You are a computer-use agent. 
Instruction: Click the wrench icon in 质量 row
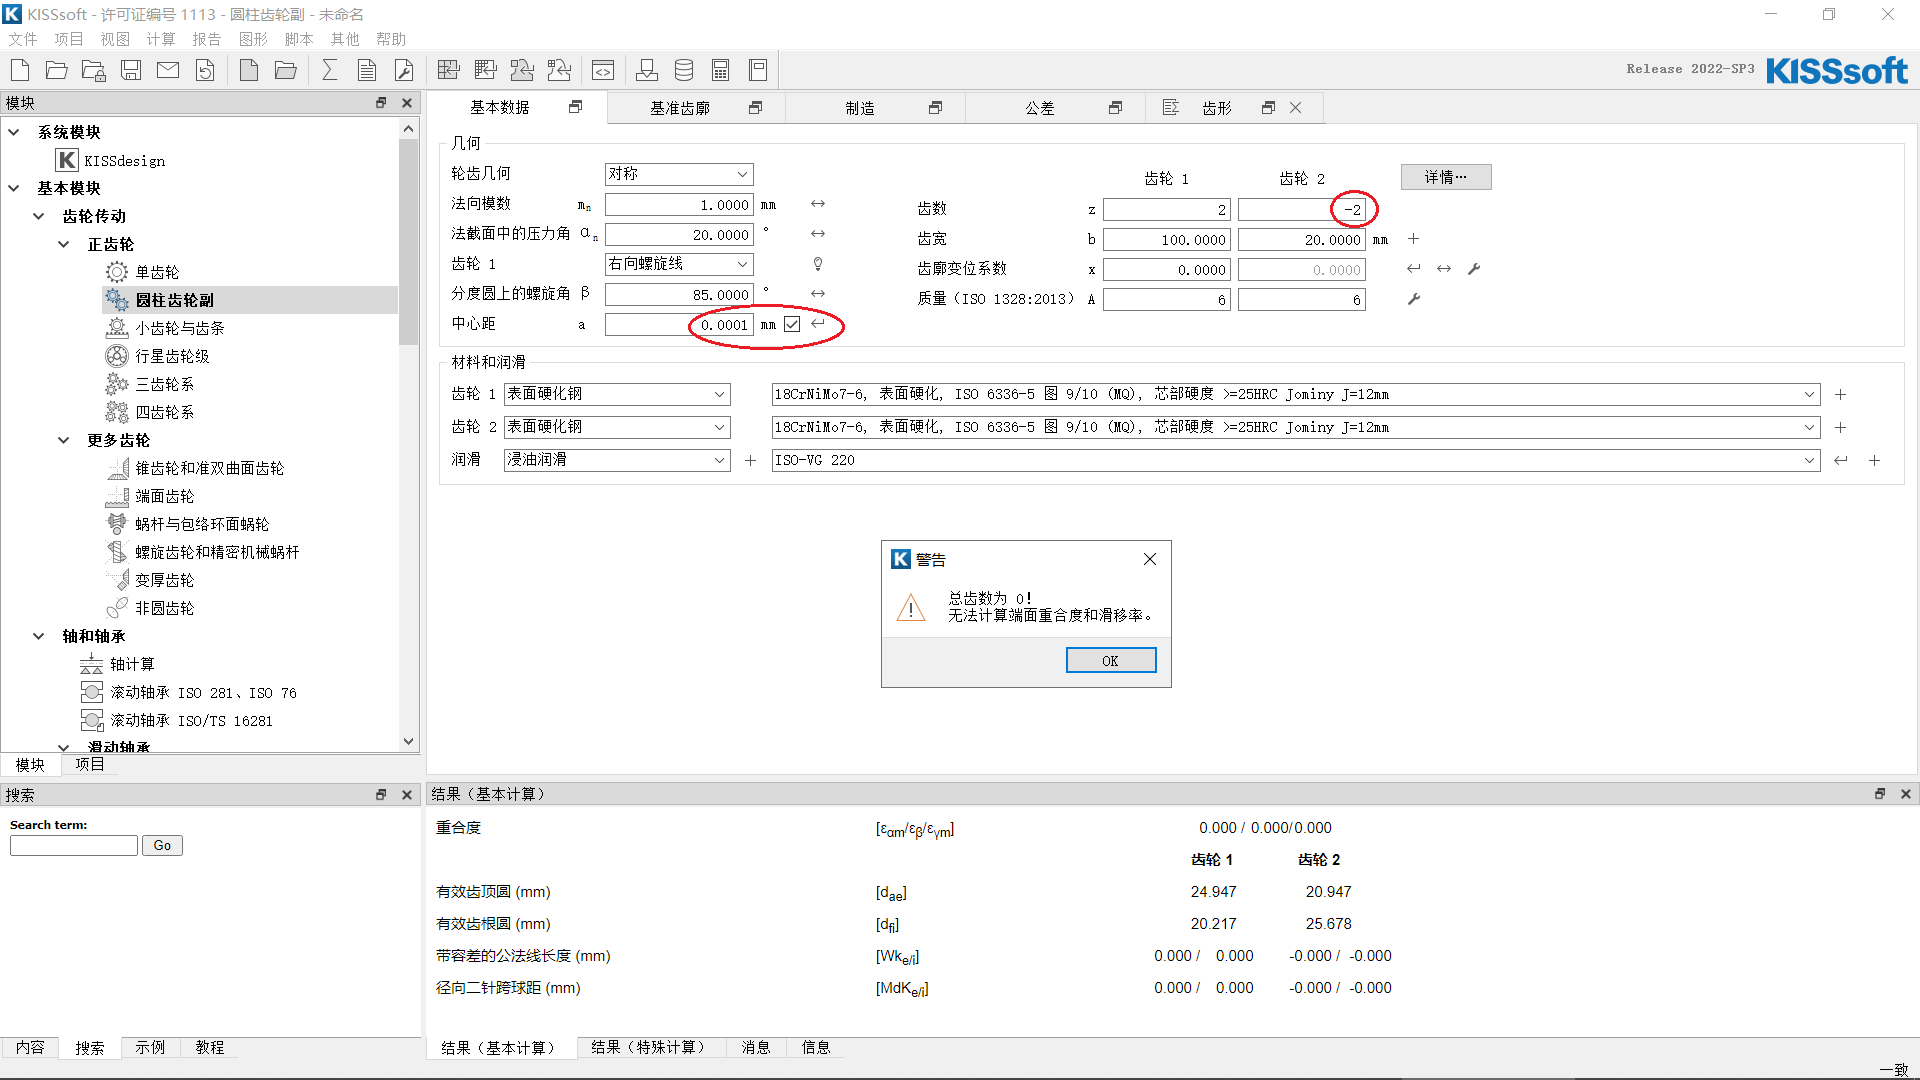click(1414, 299)
